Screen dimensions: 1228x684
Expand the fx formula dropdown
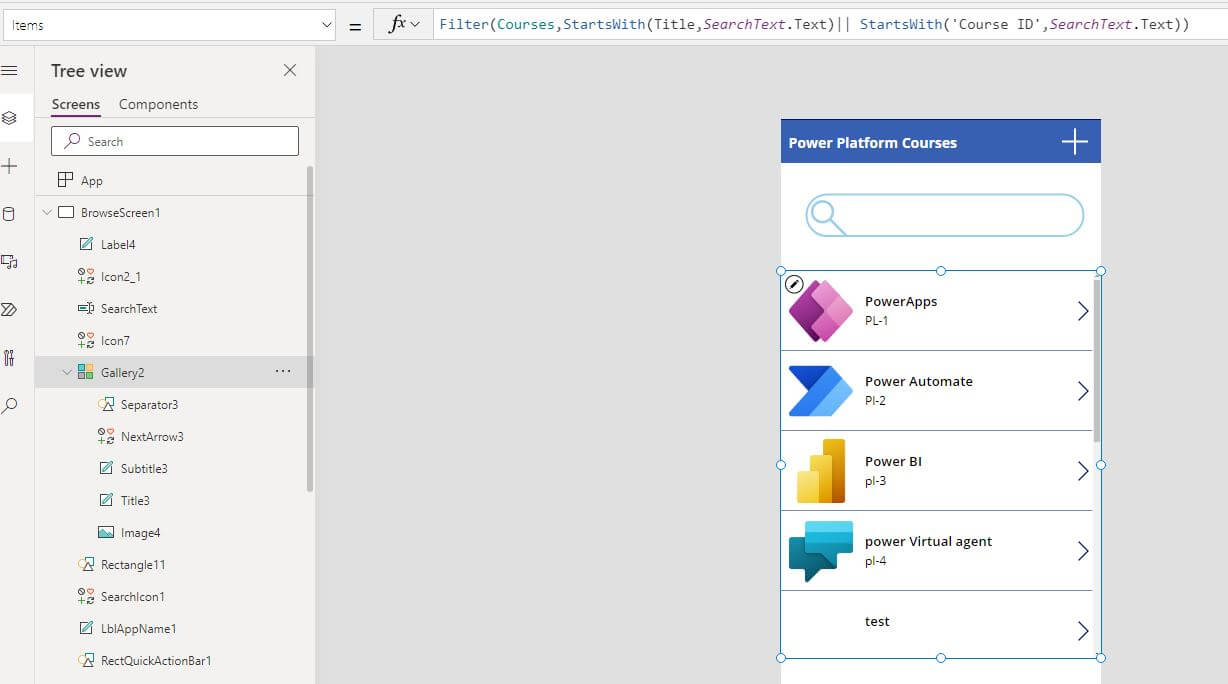404,25
